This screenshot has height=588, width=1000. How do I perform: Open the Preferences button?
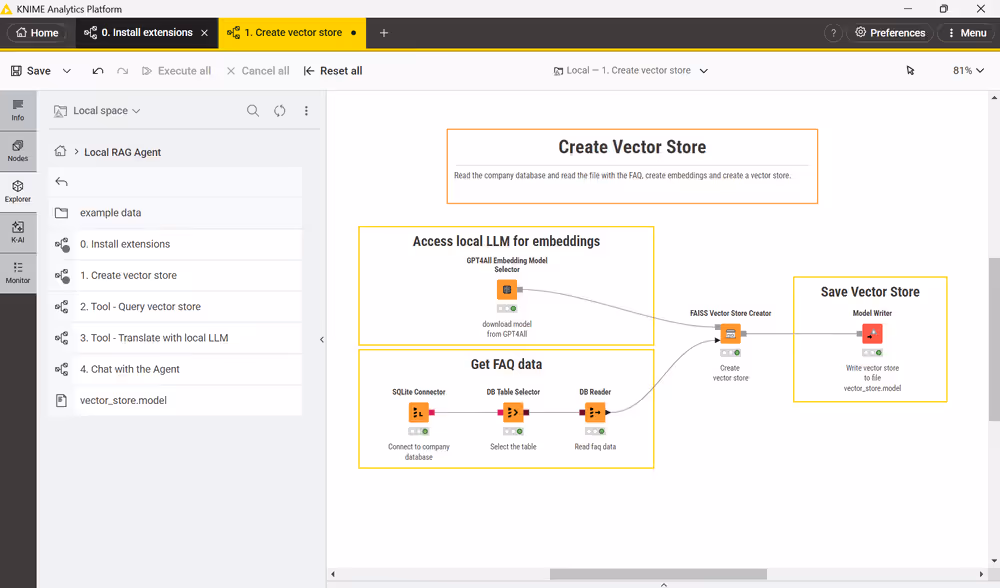coord(889,33)
